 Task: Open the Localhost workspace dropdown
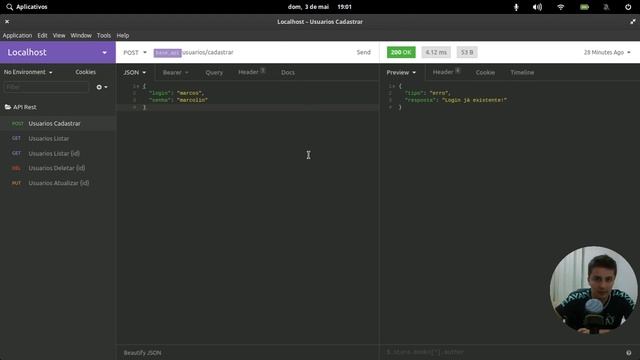104,52
